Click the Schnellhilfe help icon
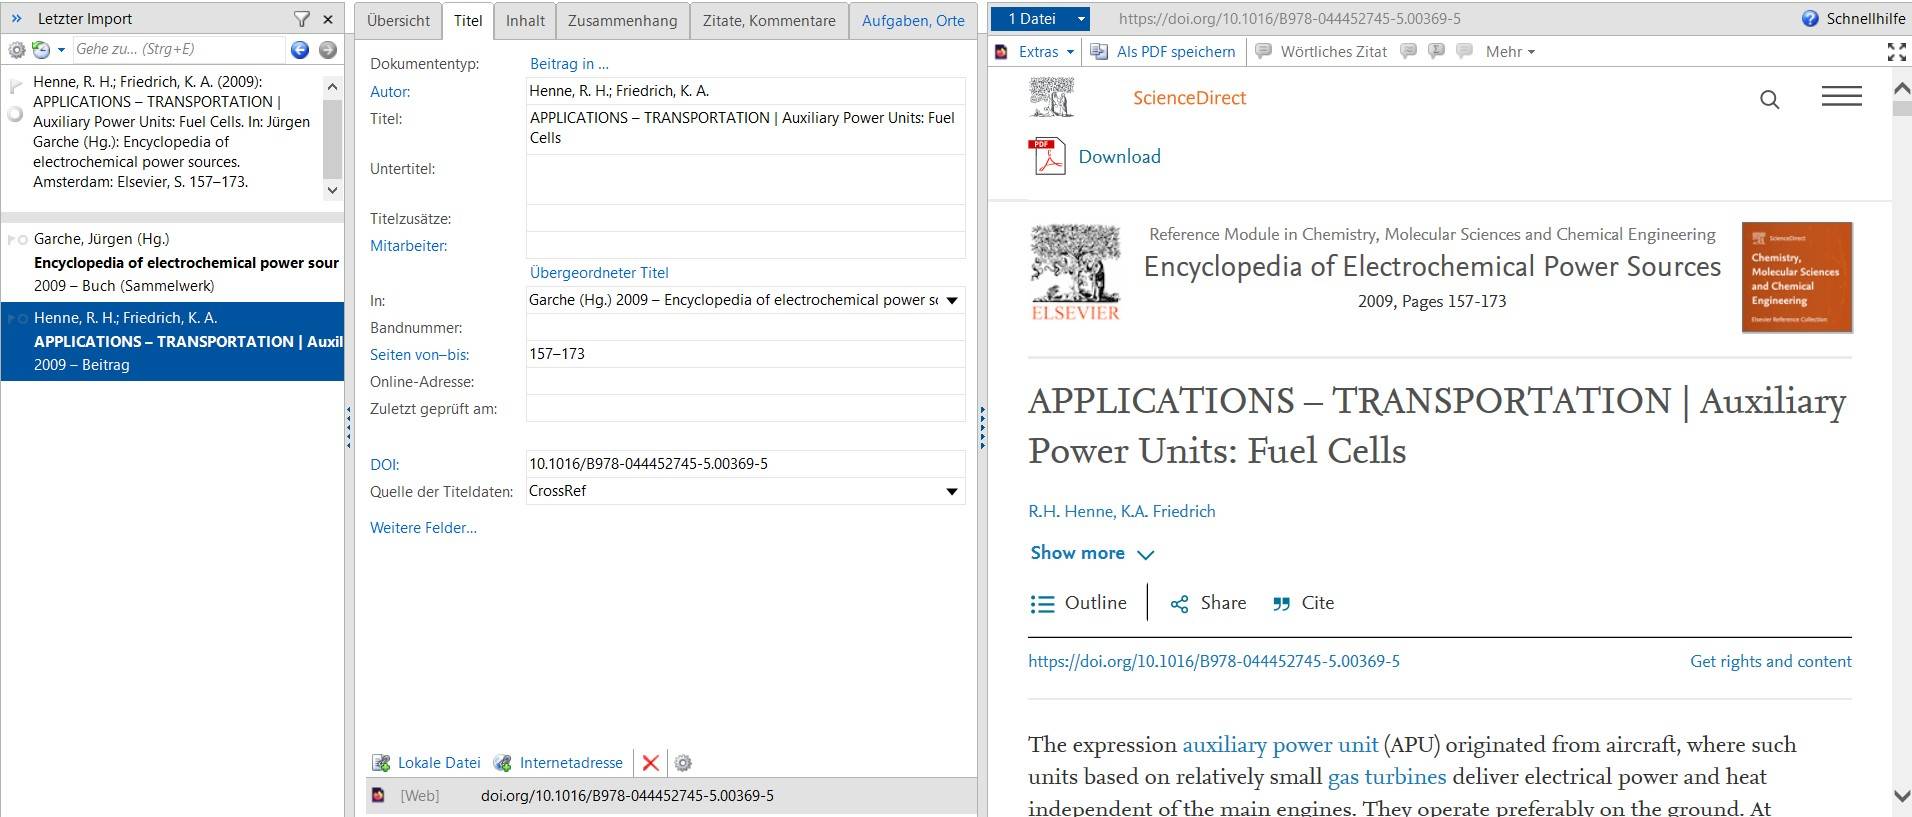The image size is (1912, 817). [1809, 19]
